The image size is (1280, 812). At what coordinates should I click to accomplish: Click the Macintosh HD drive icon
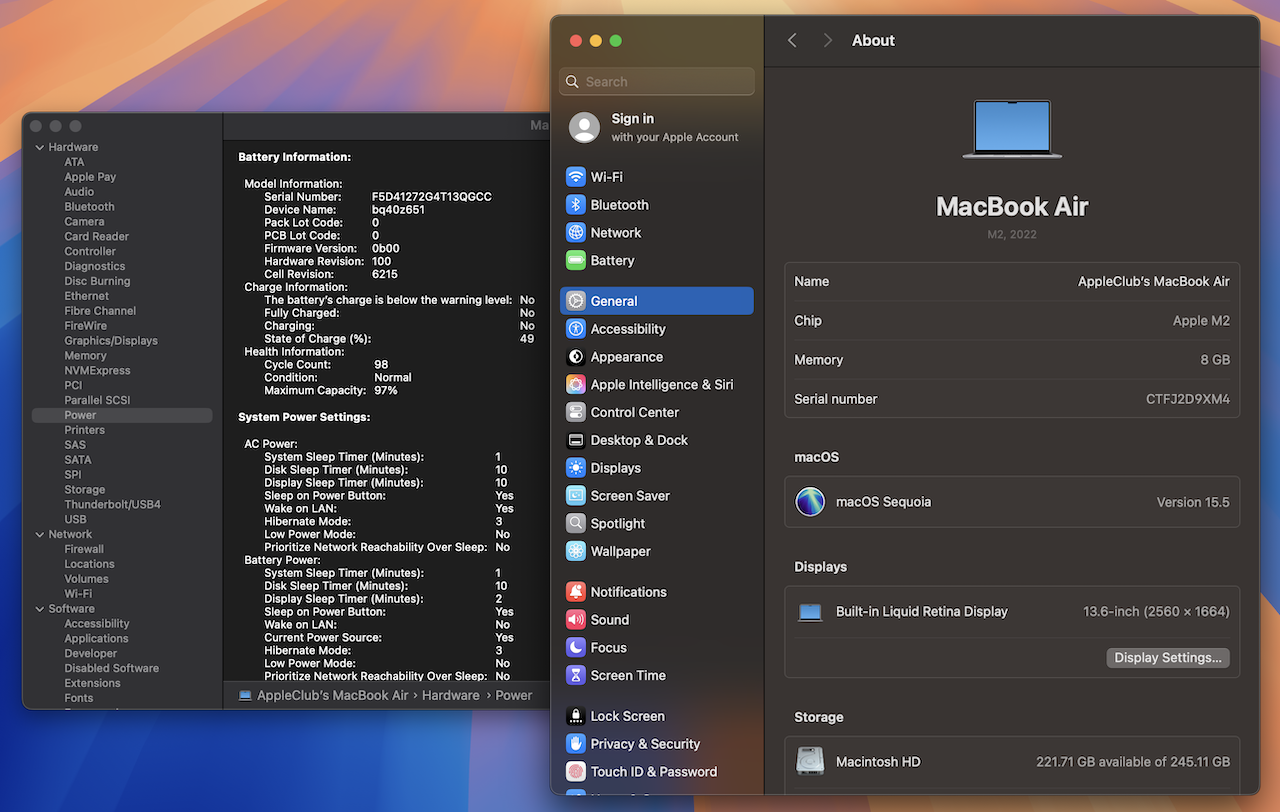[x=810, y=762]
